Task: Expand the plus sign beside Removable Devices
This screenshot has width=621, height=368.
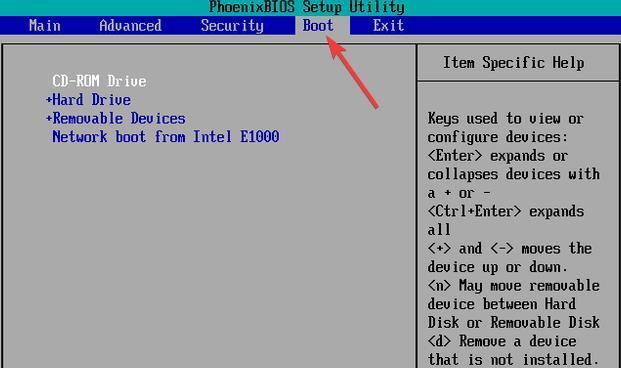Action: point(49,118)
